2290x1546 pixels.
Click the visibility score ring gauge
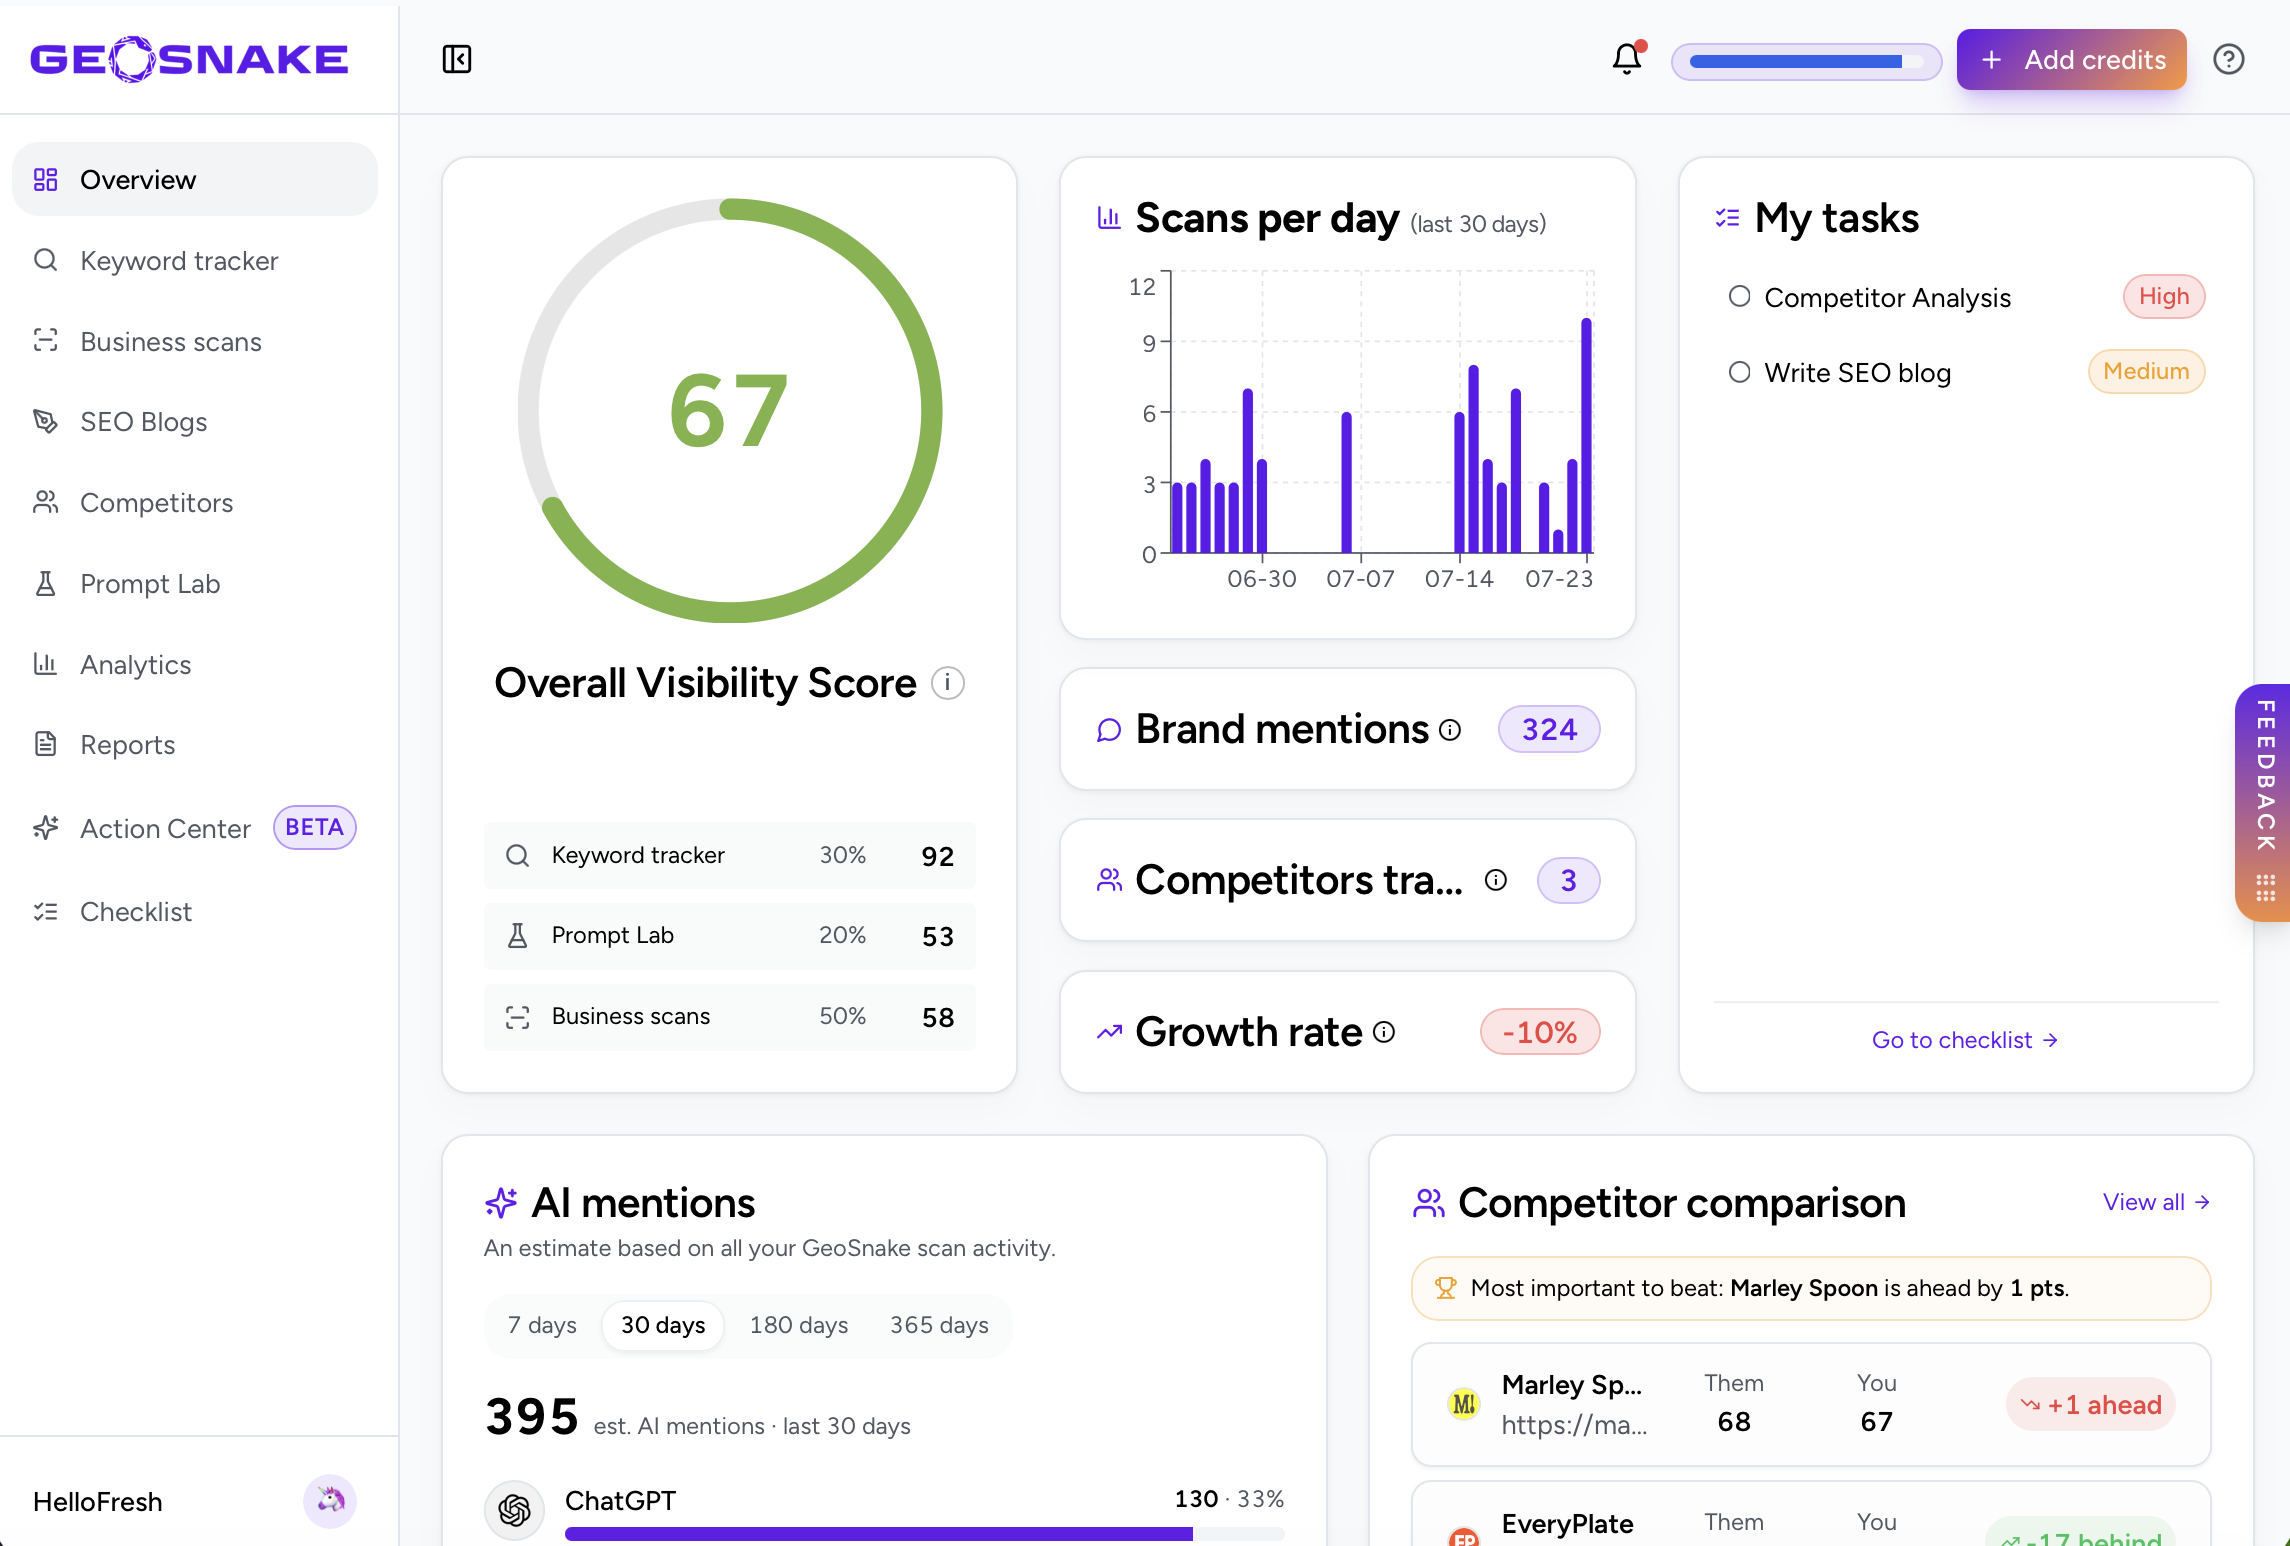pyautogui.click(x=730, y=410)
